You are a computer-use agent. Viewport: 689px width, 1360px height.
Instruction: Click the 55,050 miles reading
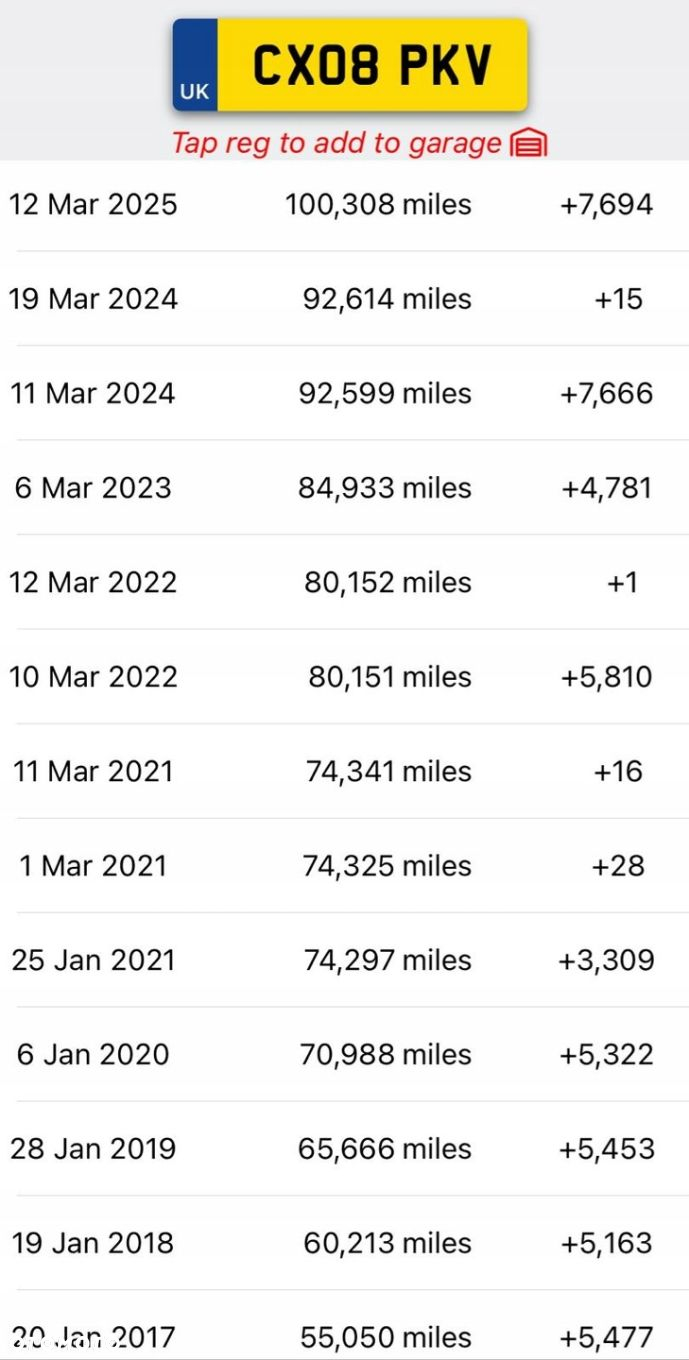386,1337
